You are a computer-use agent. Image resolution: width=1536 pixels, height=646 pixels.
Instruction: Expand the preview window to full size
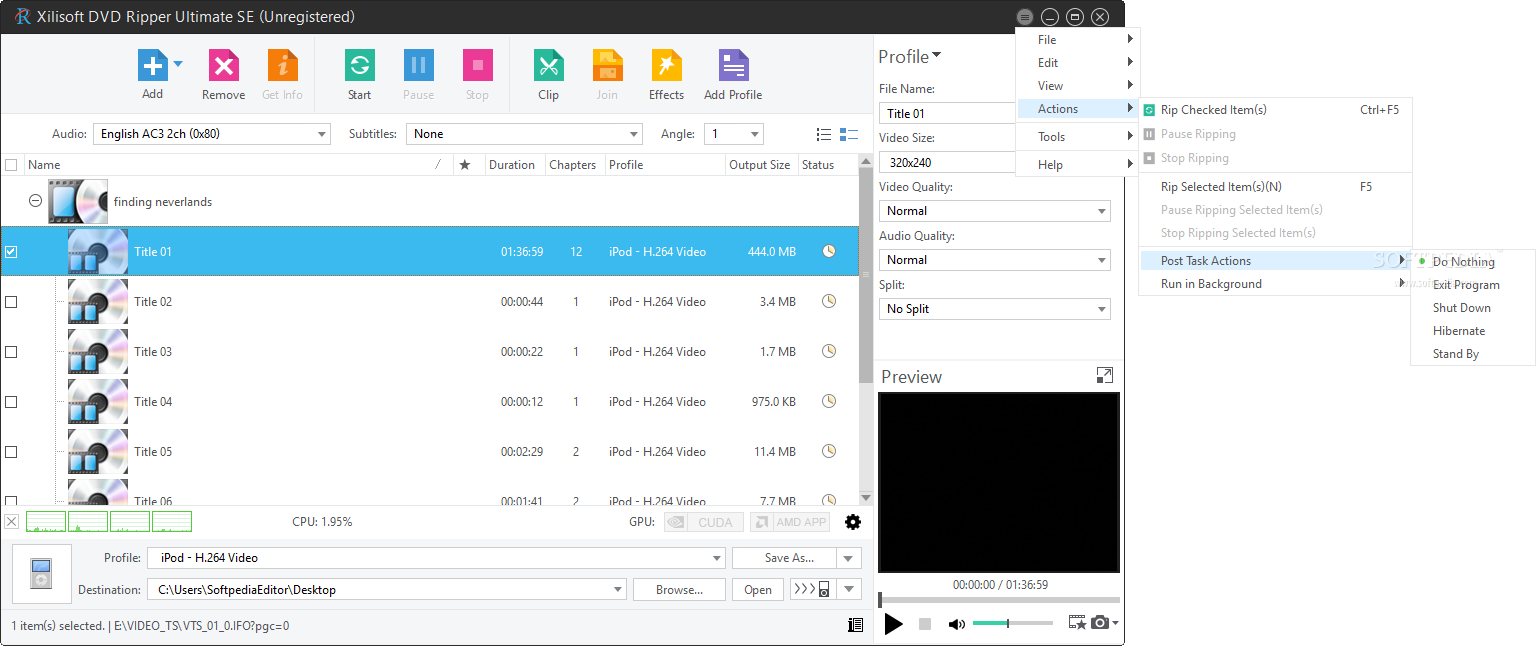coord(1104,375)
